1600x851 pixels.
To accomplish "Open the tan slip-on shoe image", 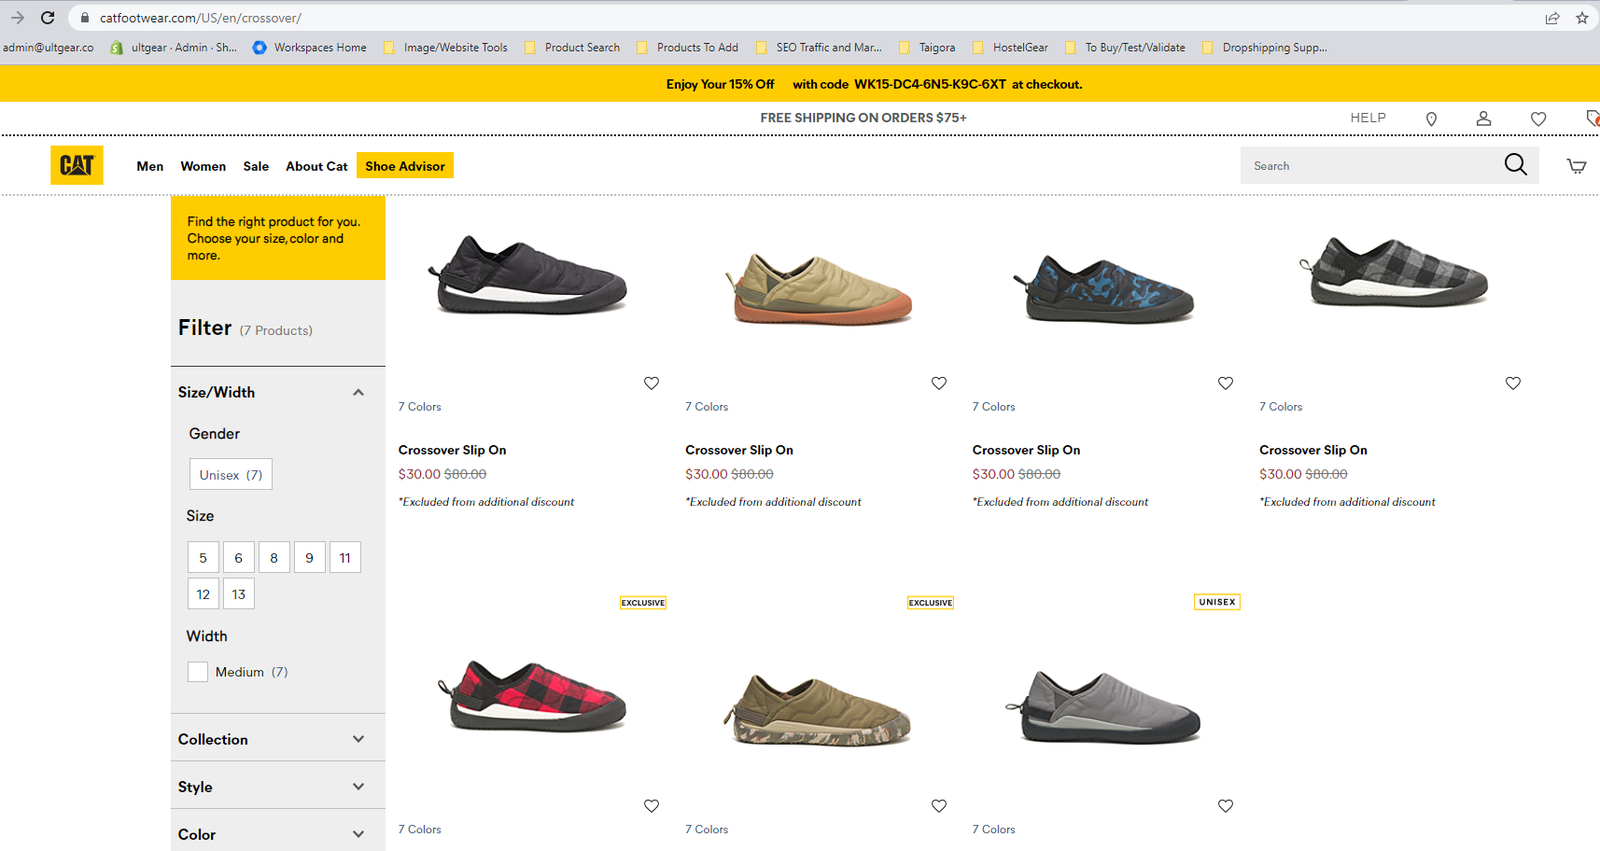I will (818, 288).
